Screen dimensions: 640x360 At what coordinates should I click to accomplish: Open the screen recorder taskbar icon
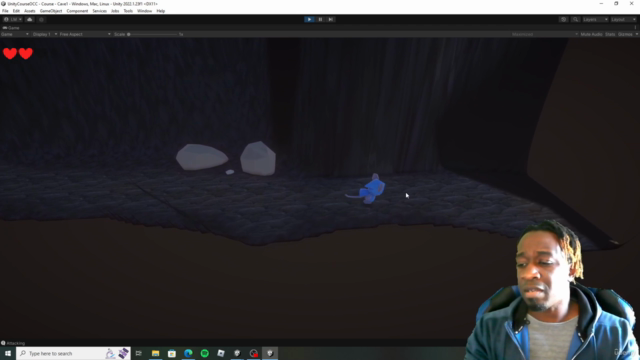[x=254, y=353]
